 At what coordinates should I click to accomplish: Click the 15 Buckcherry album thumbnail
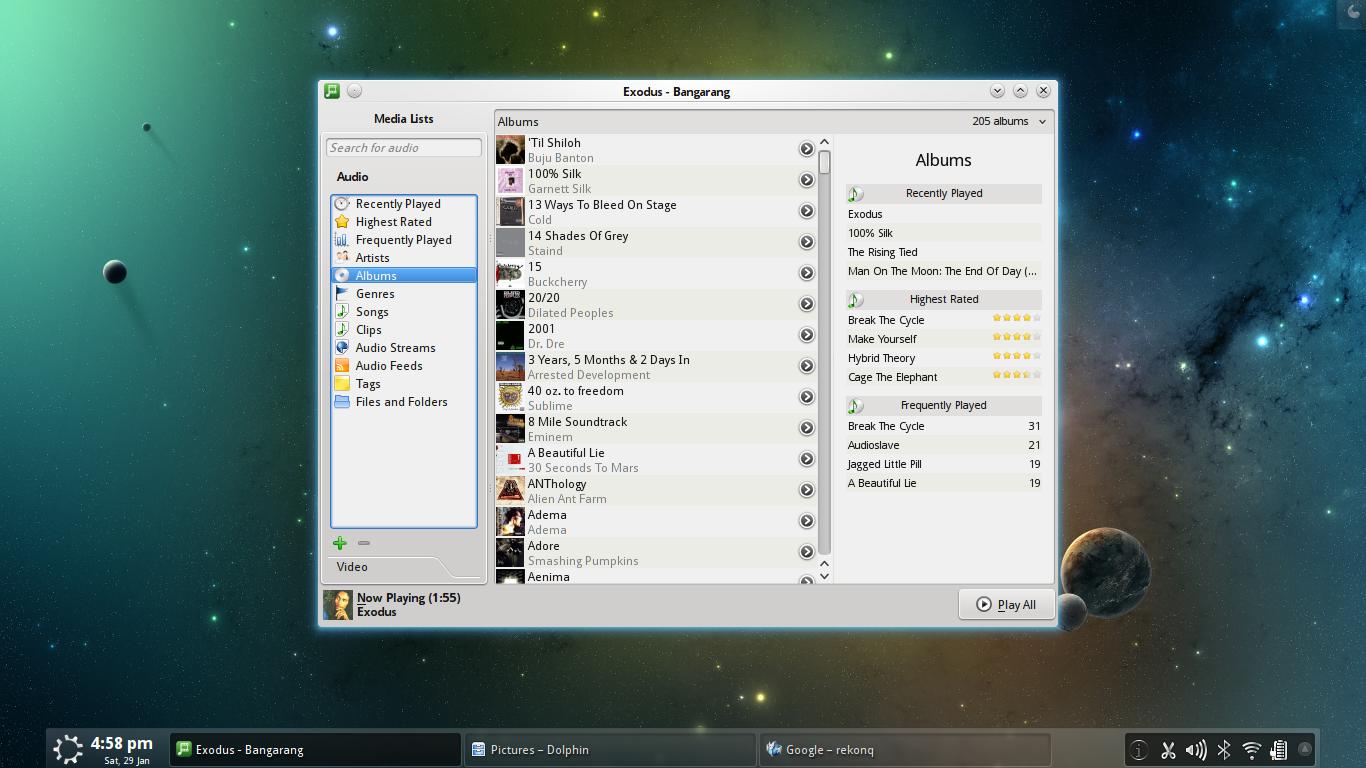tap(510, 273)
